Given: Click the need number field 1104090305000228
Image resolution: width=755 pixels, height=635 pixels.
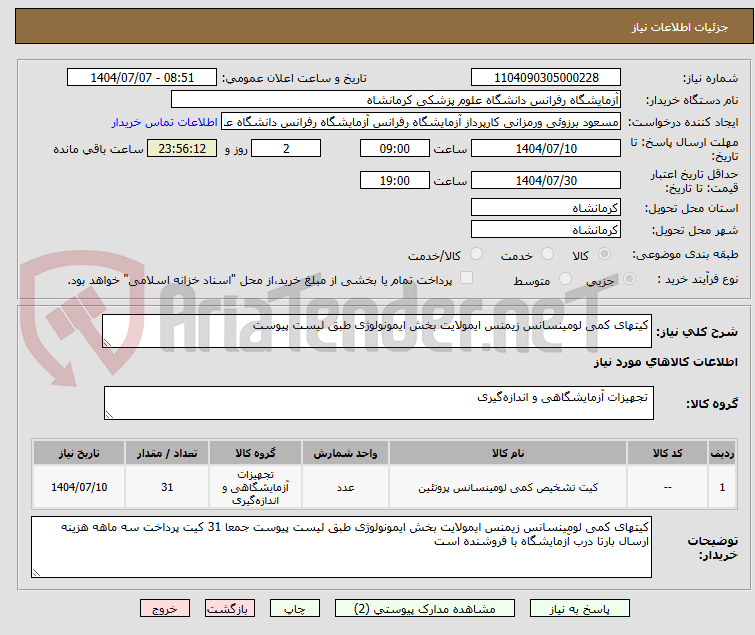Looking at the screenshot, I should [546, 78].
